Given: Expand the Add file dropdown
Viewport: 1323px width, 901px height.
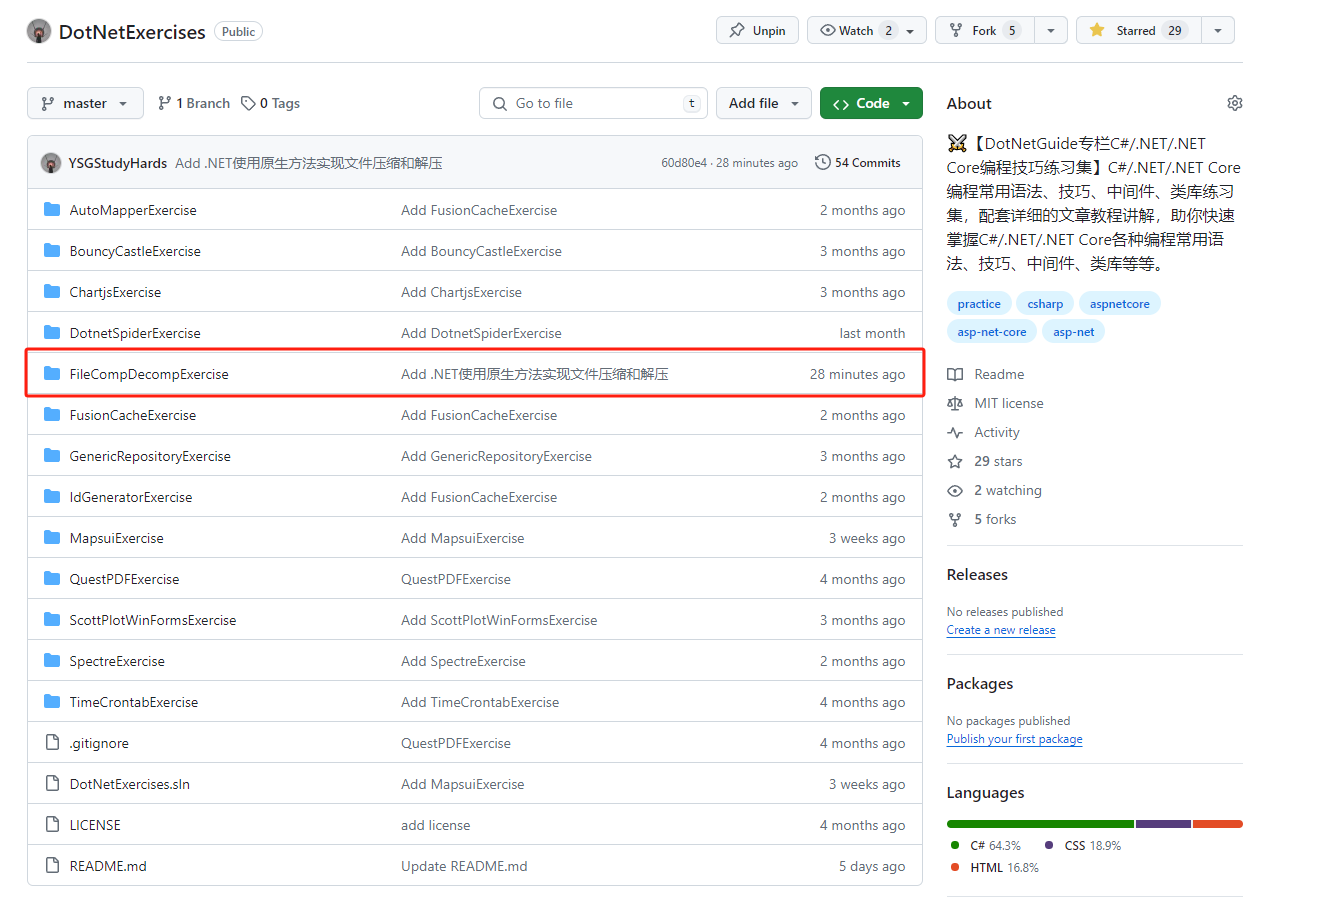Looking at the screenshot, I should click(764, 103).
